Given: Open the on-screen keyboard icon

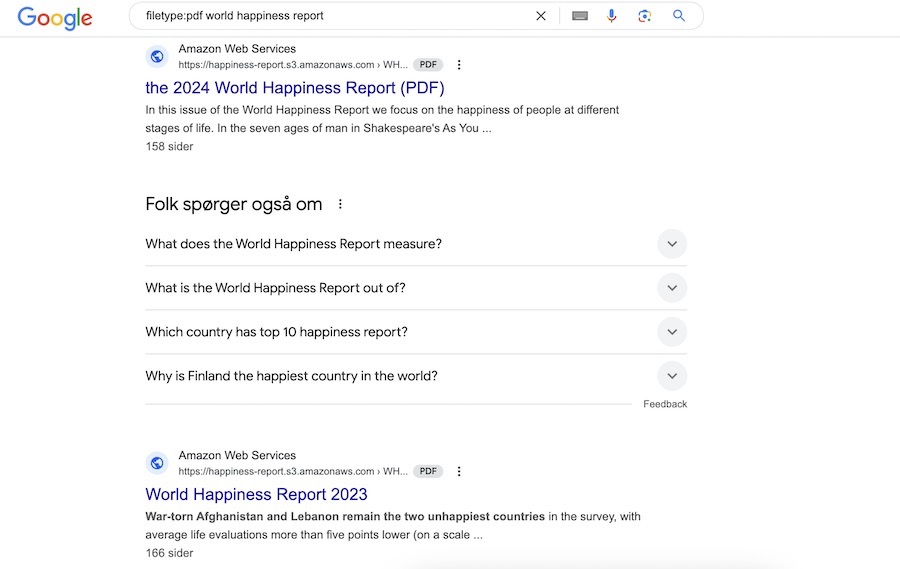Looking at the screenshot, I should pyautogui.click(x=580, y=16).
